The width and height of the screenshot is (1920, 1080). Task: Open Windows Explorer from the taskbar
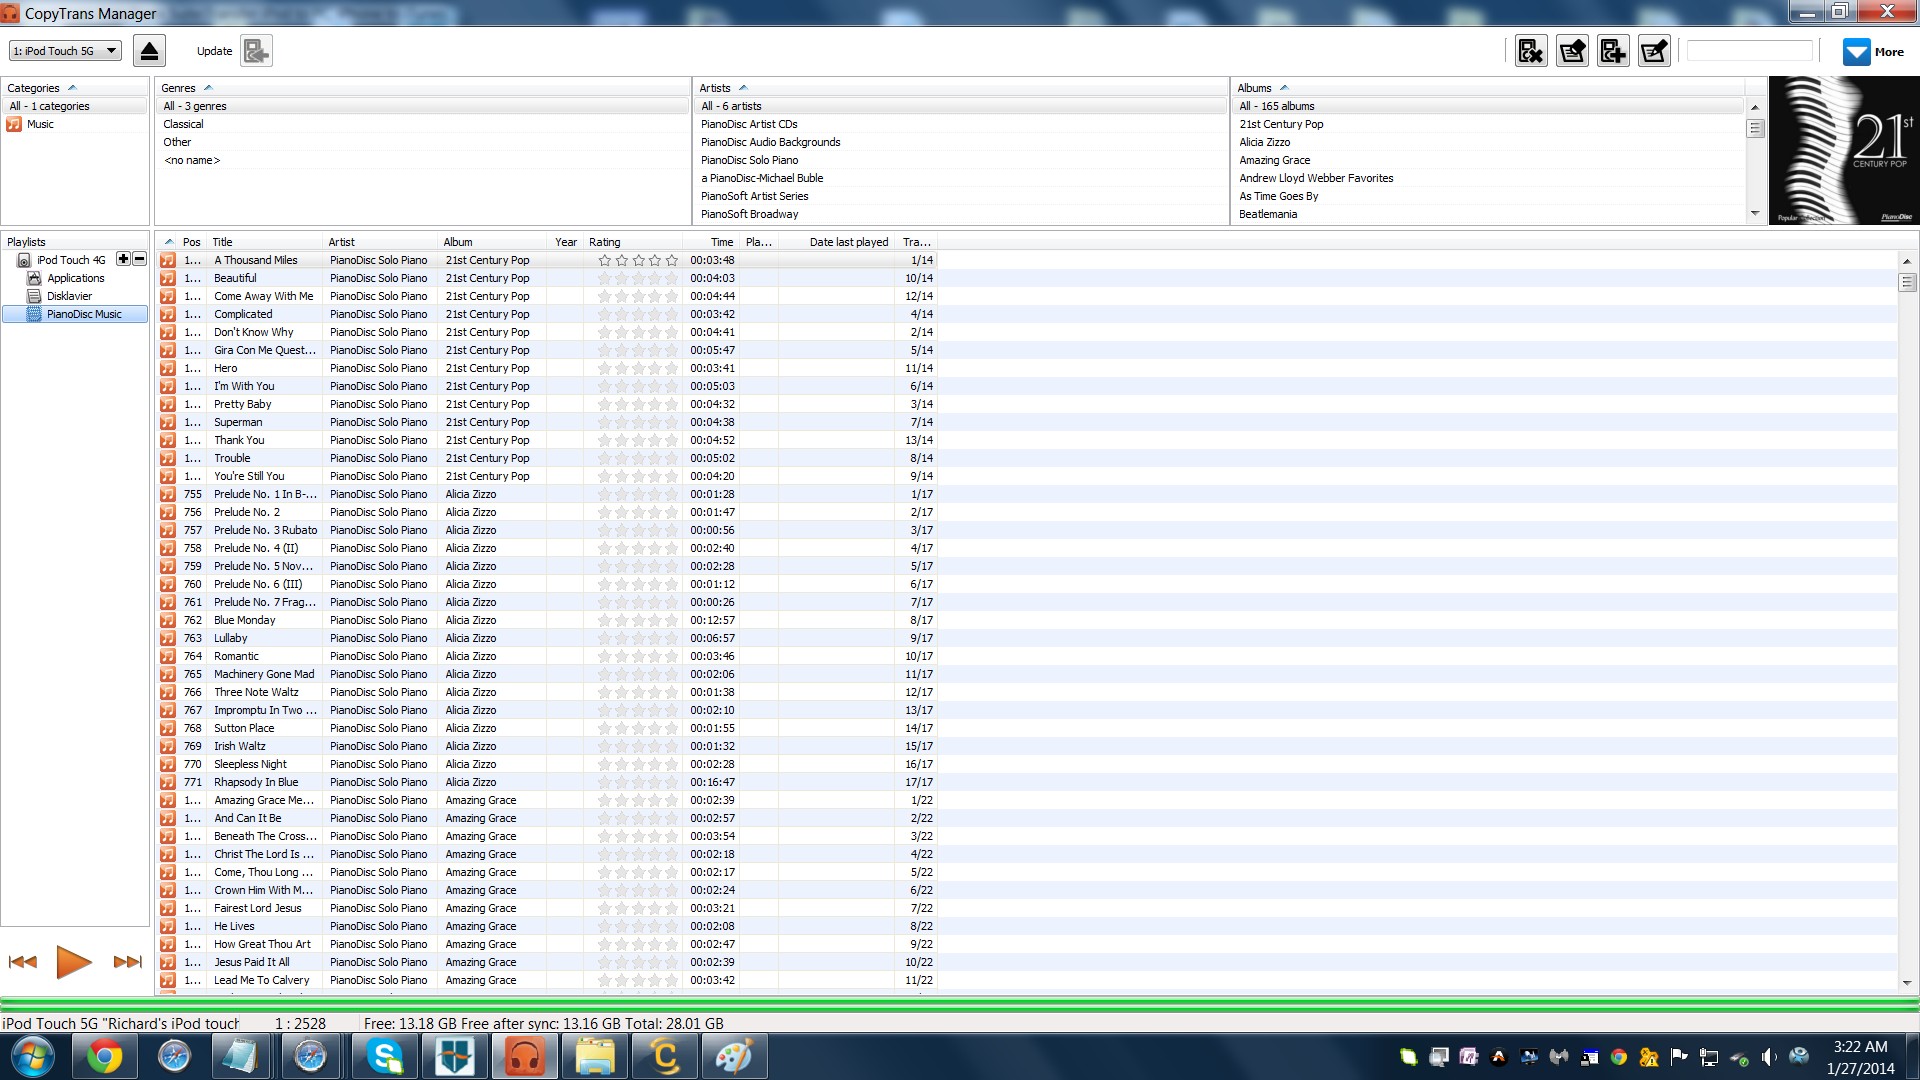click(594, 1056)
